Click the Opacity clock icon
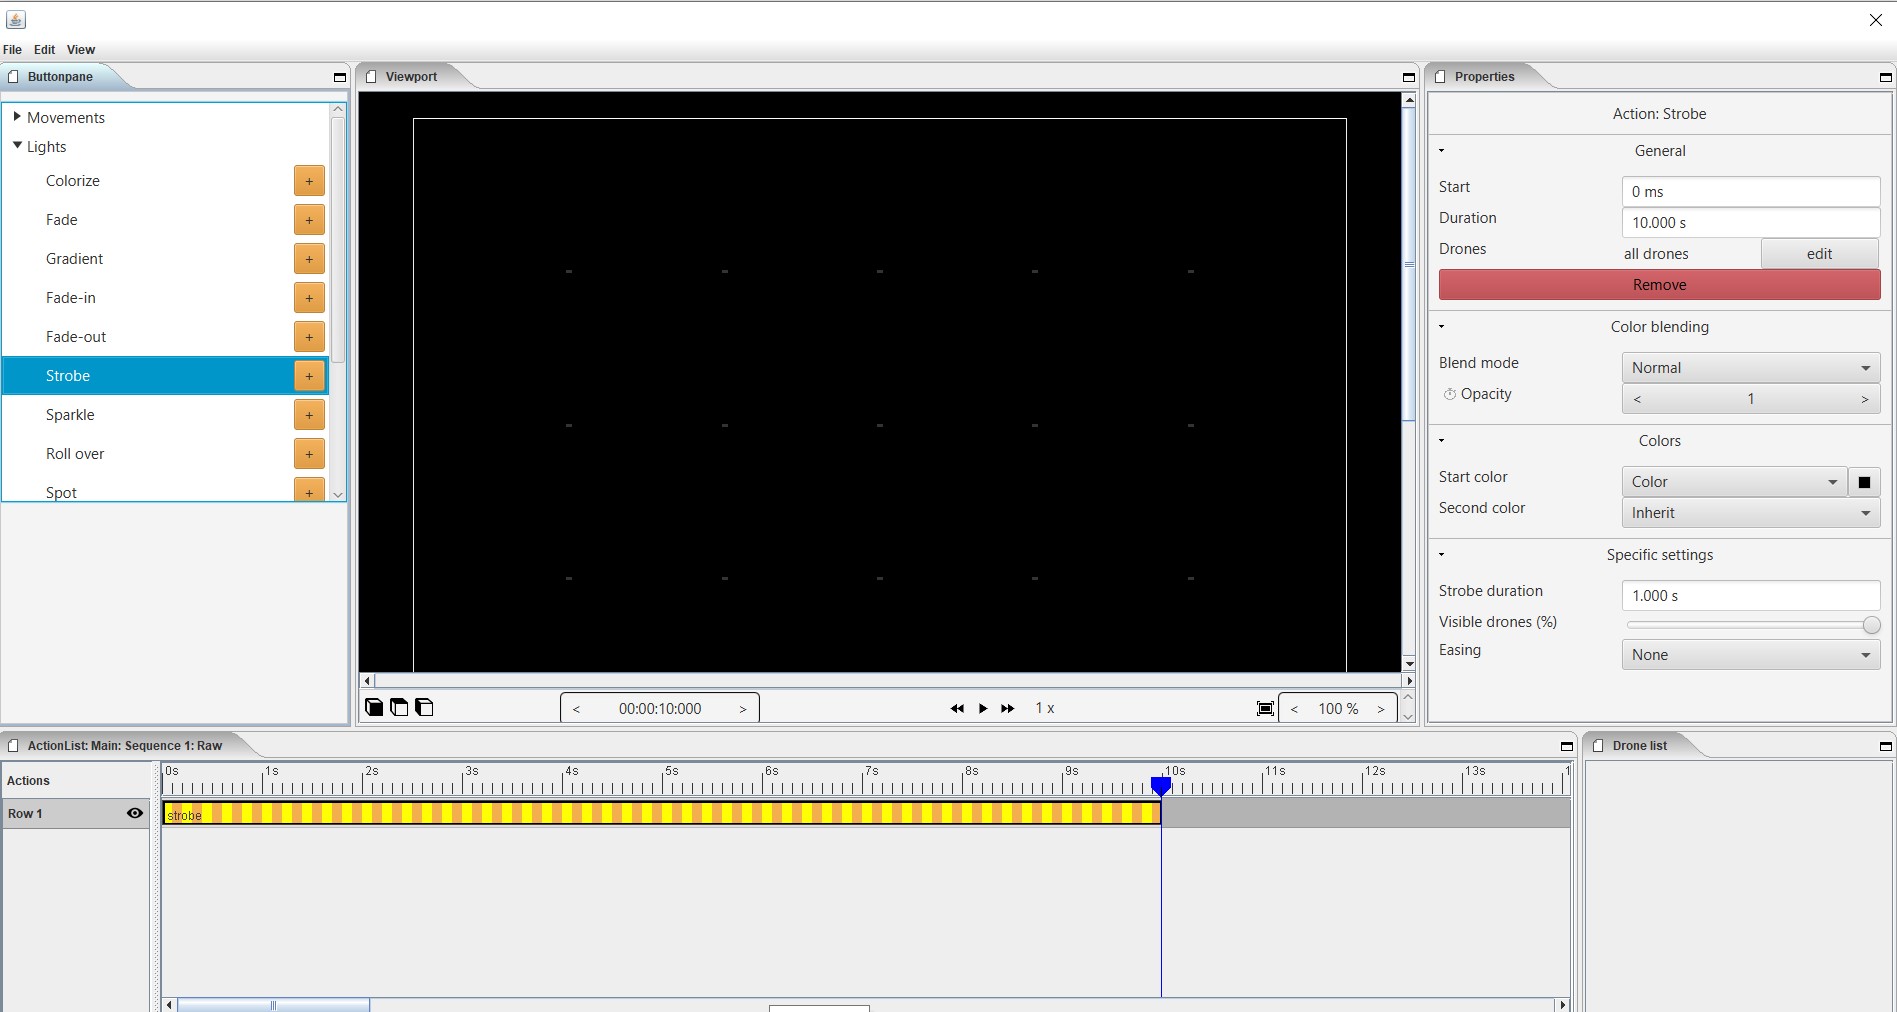Image resolution: width=1897 pixels, height=1012 pixels. [1449, 394]
